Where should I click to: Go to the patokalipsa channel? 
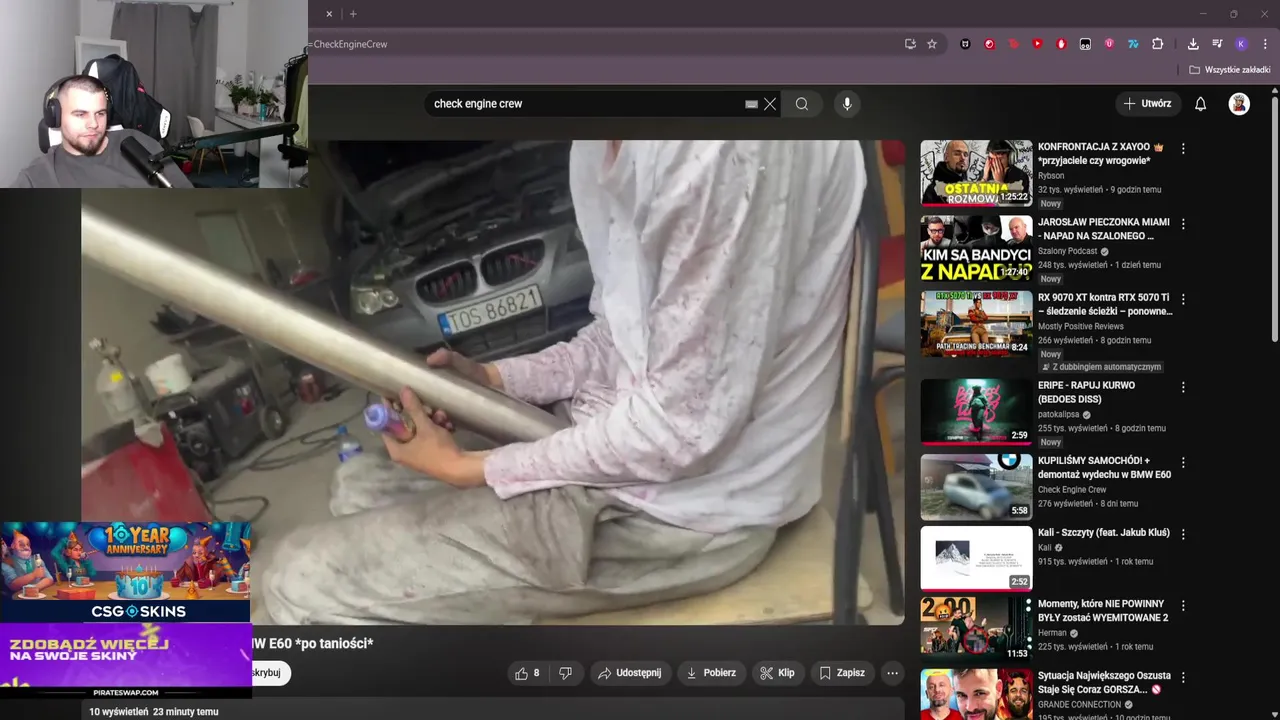pyautogui.click(x=1059, y=414)
